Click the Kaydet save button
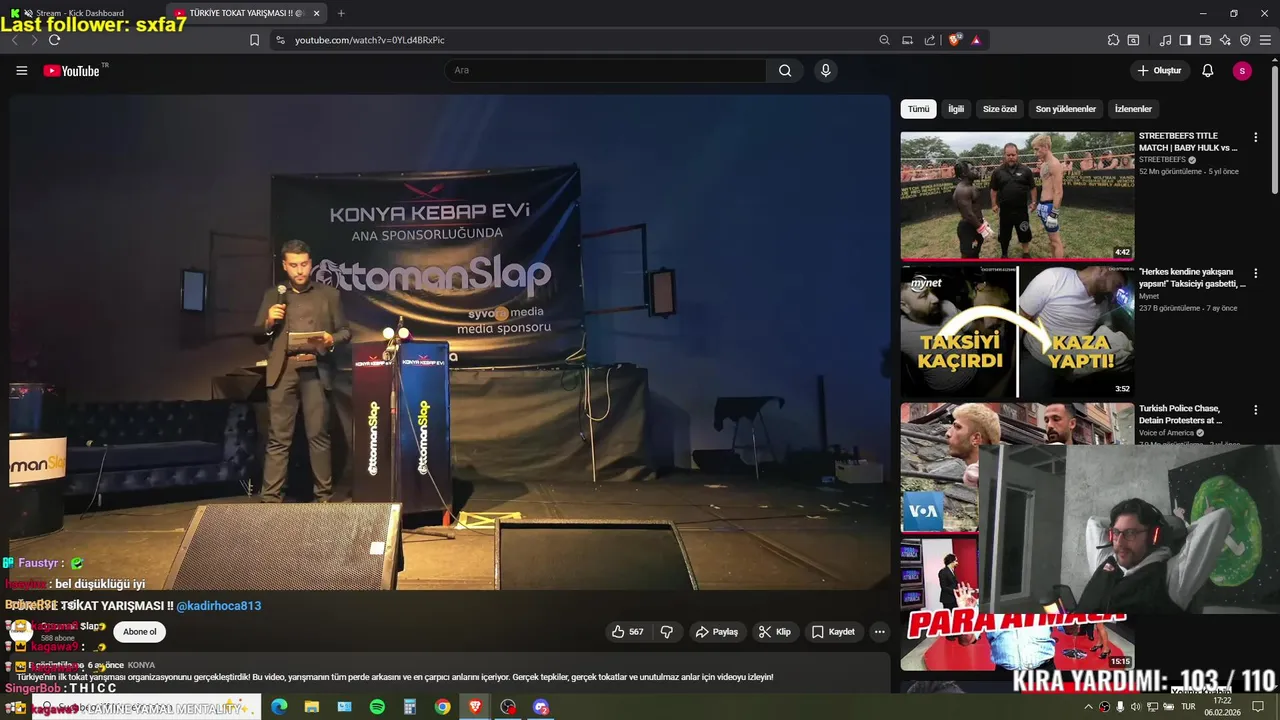Image resolution: width=1280 pixels, height=720 pixels. pos(833,632)
